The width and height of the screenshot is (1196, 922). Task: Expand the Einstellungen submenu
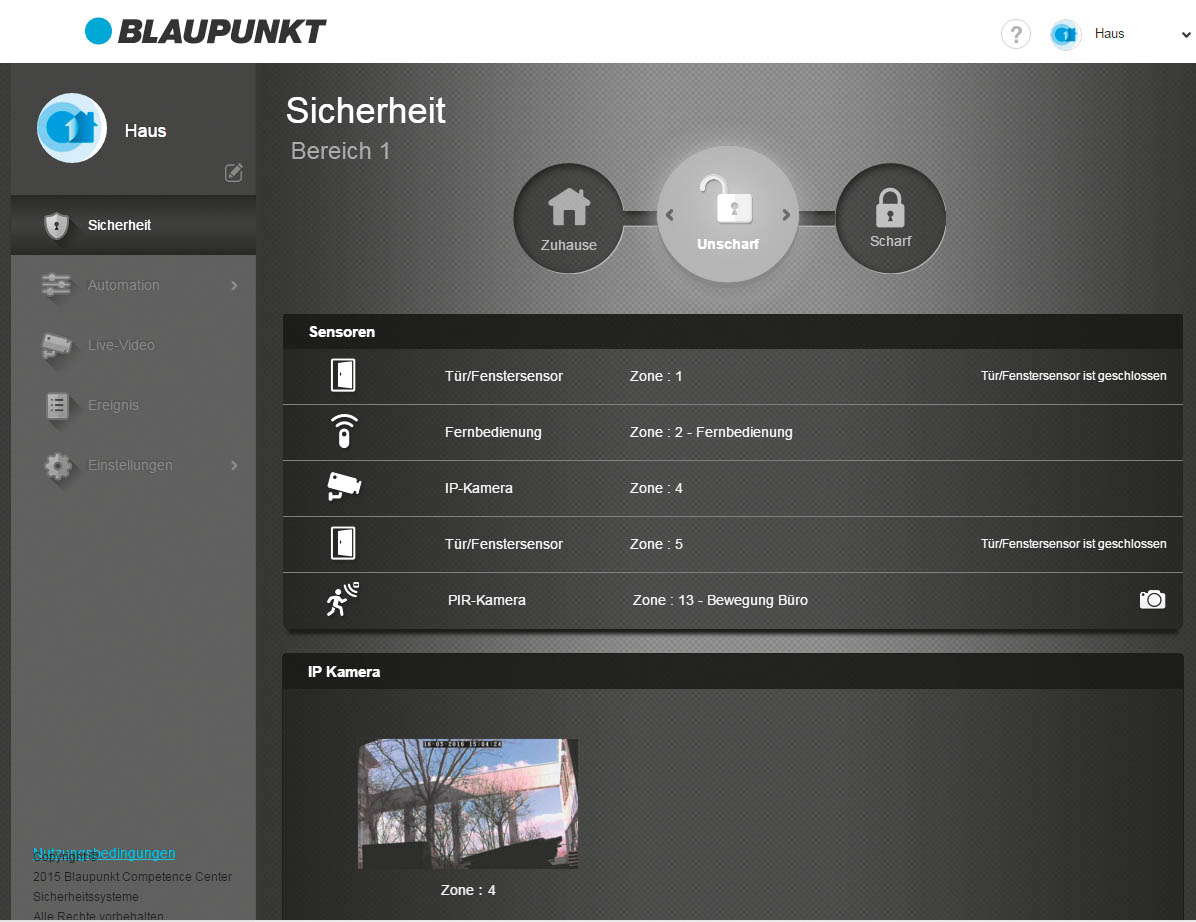click(x=234, y=466)
